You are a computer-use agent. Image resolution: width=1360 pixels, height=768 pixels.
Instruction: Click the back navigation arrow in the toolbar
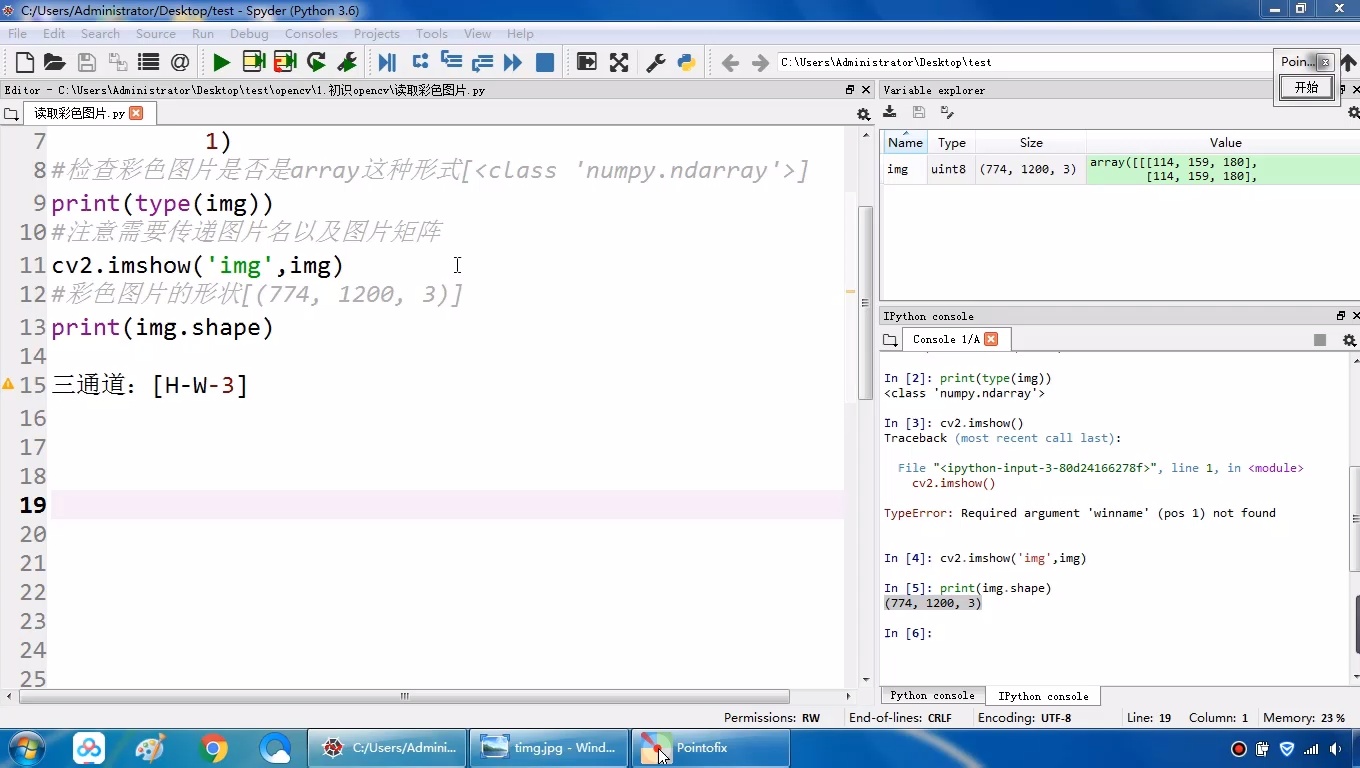[x=731, y=62]
